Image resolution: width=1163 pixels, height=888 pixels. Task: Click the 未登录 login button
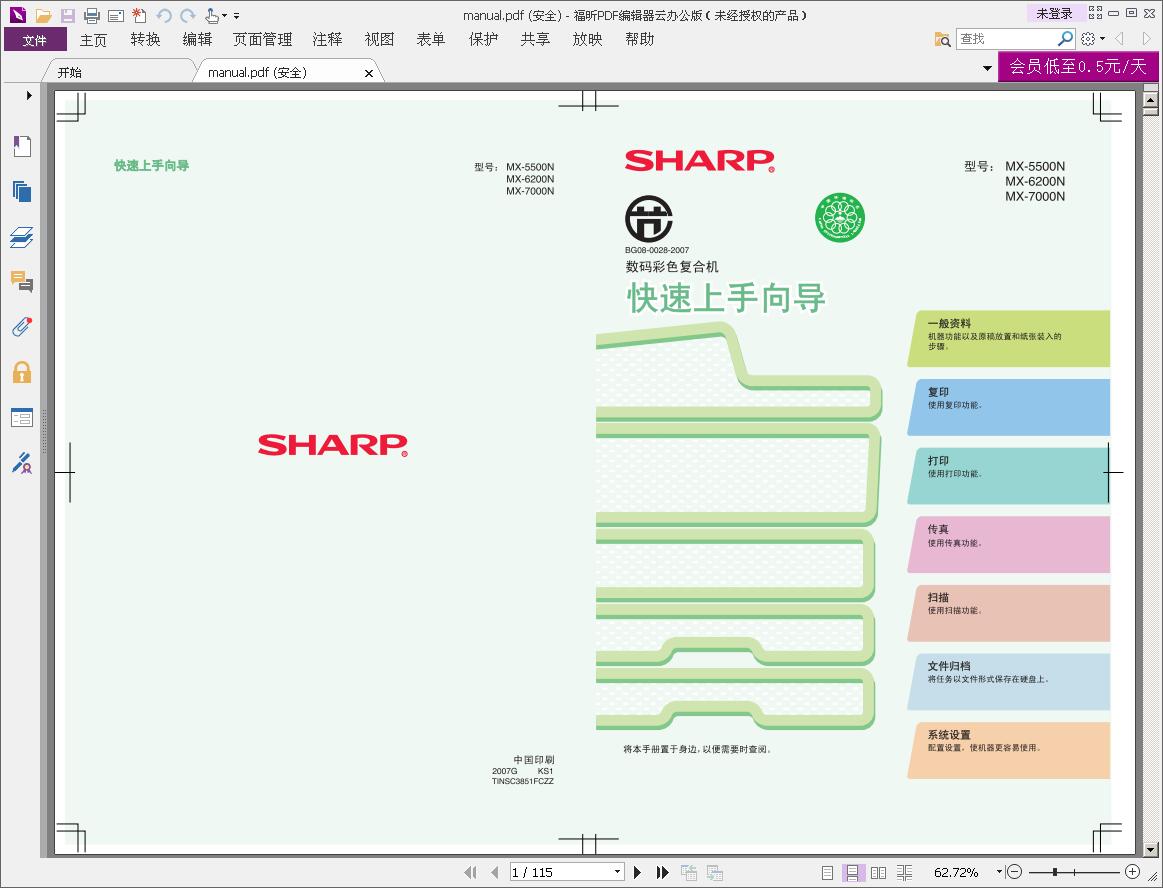[1055, 13]
